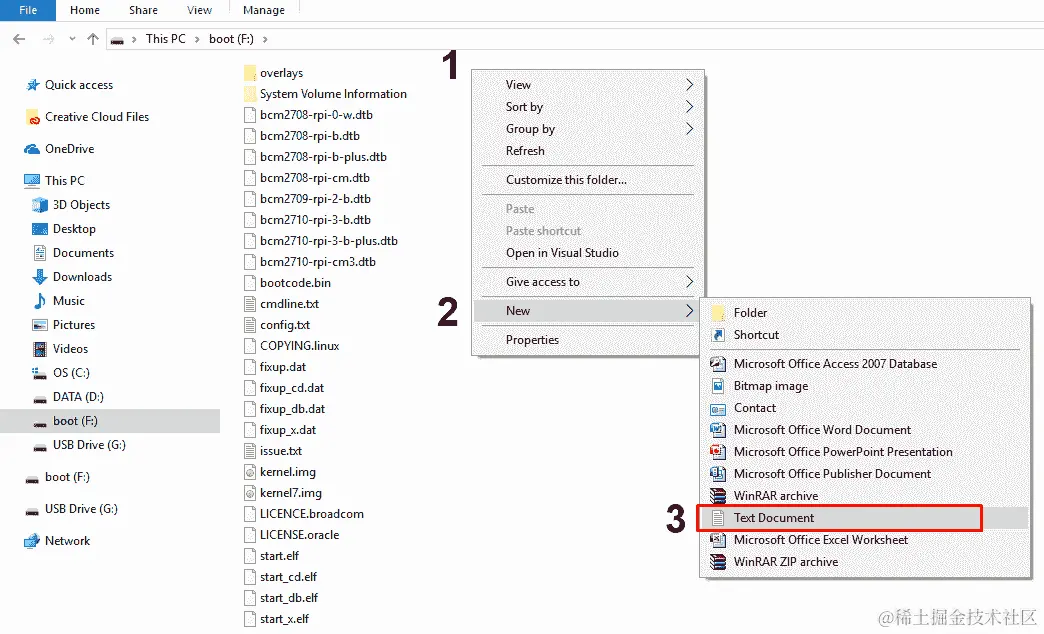Image resolution: width=1044 pixels, height=634 pixels.
Task: Select the fixup_cd.dat file
Action: coord(292,388)
